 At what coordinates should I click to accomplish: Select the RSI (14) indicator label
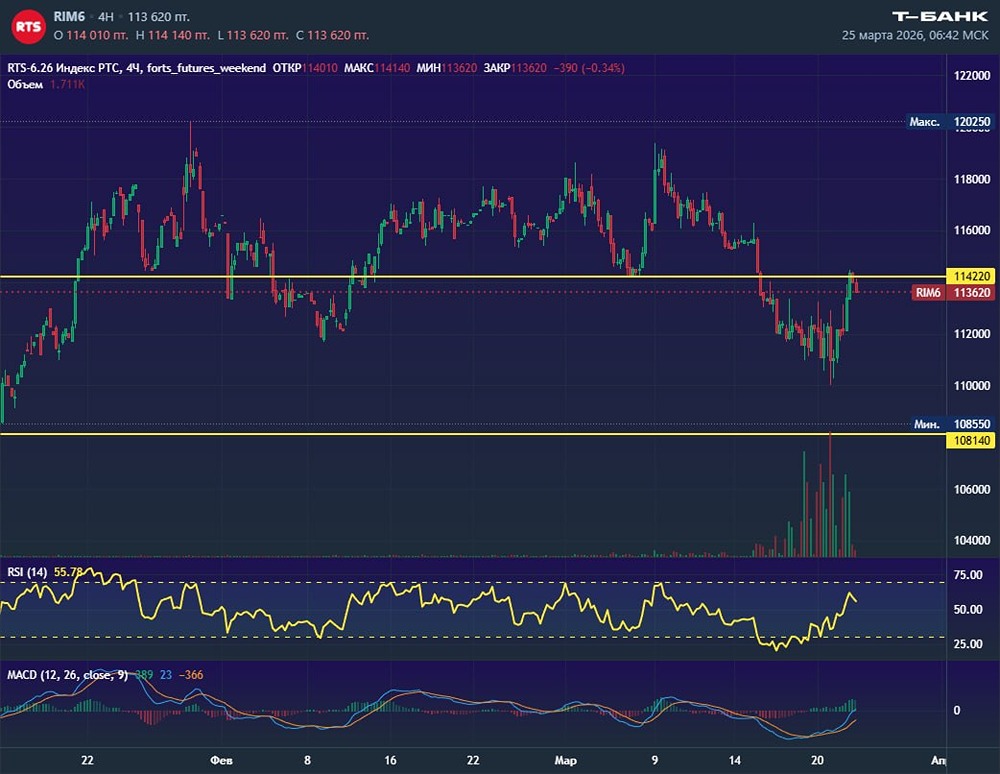27,571
